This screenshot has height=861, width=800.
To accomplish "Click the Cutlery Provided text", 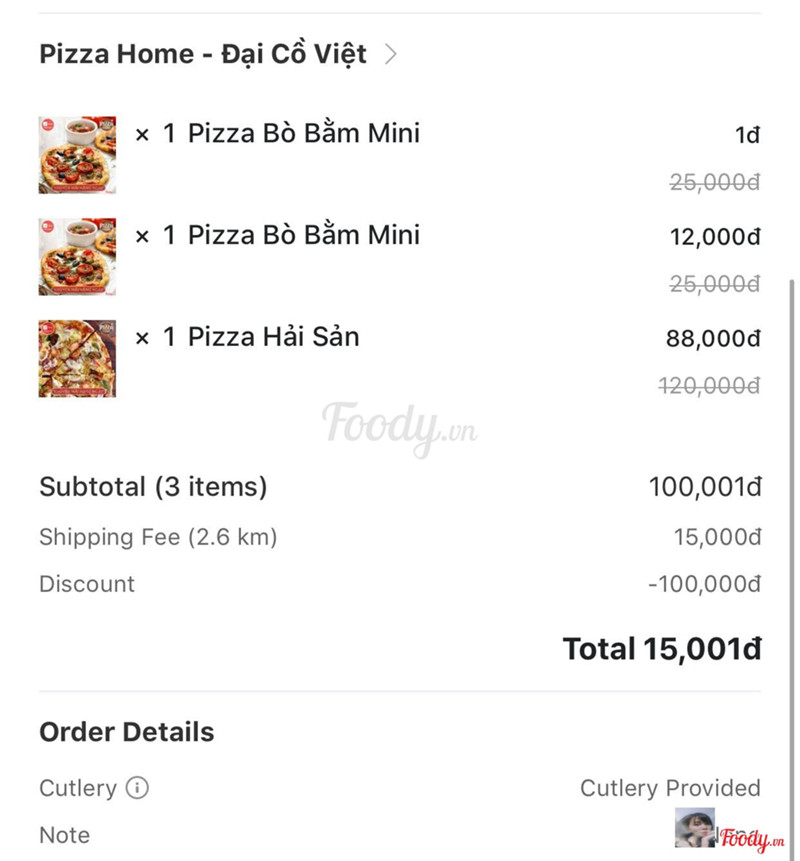I will (x=670, y=788).
